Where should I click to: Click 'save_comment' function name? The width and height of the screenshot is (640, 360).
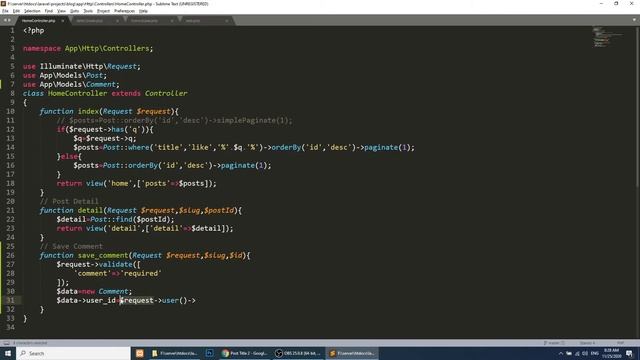[x=103, y=256]
